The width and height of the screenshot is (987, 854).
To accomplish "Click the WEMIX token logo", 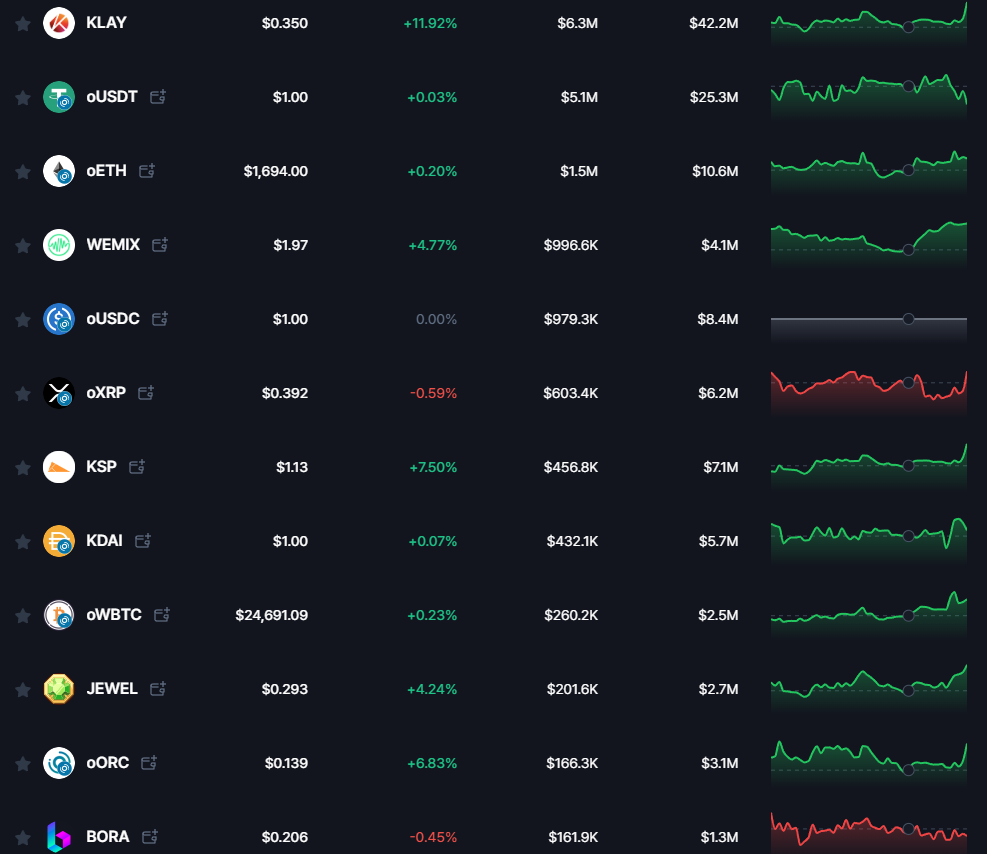I will coord(59,245).
